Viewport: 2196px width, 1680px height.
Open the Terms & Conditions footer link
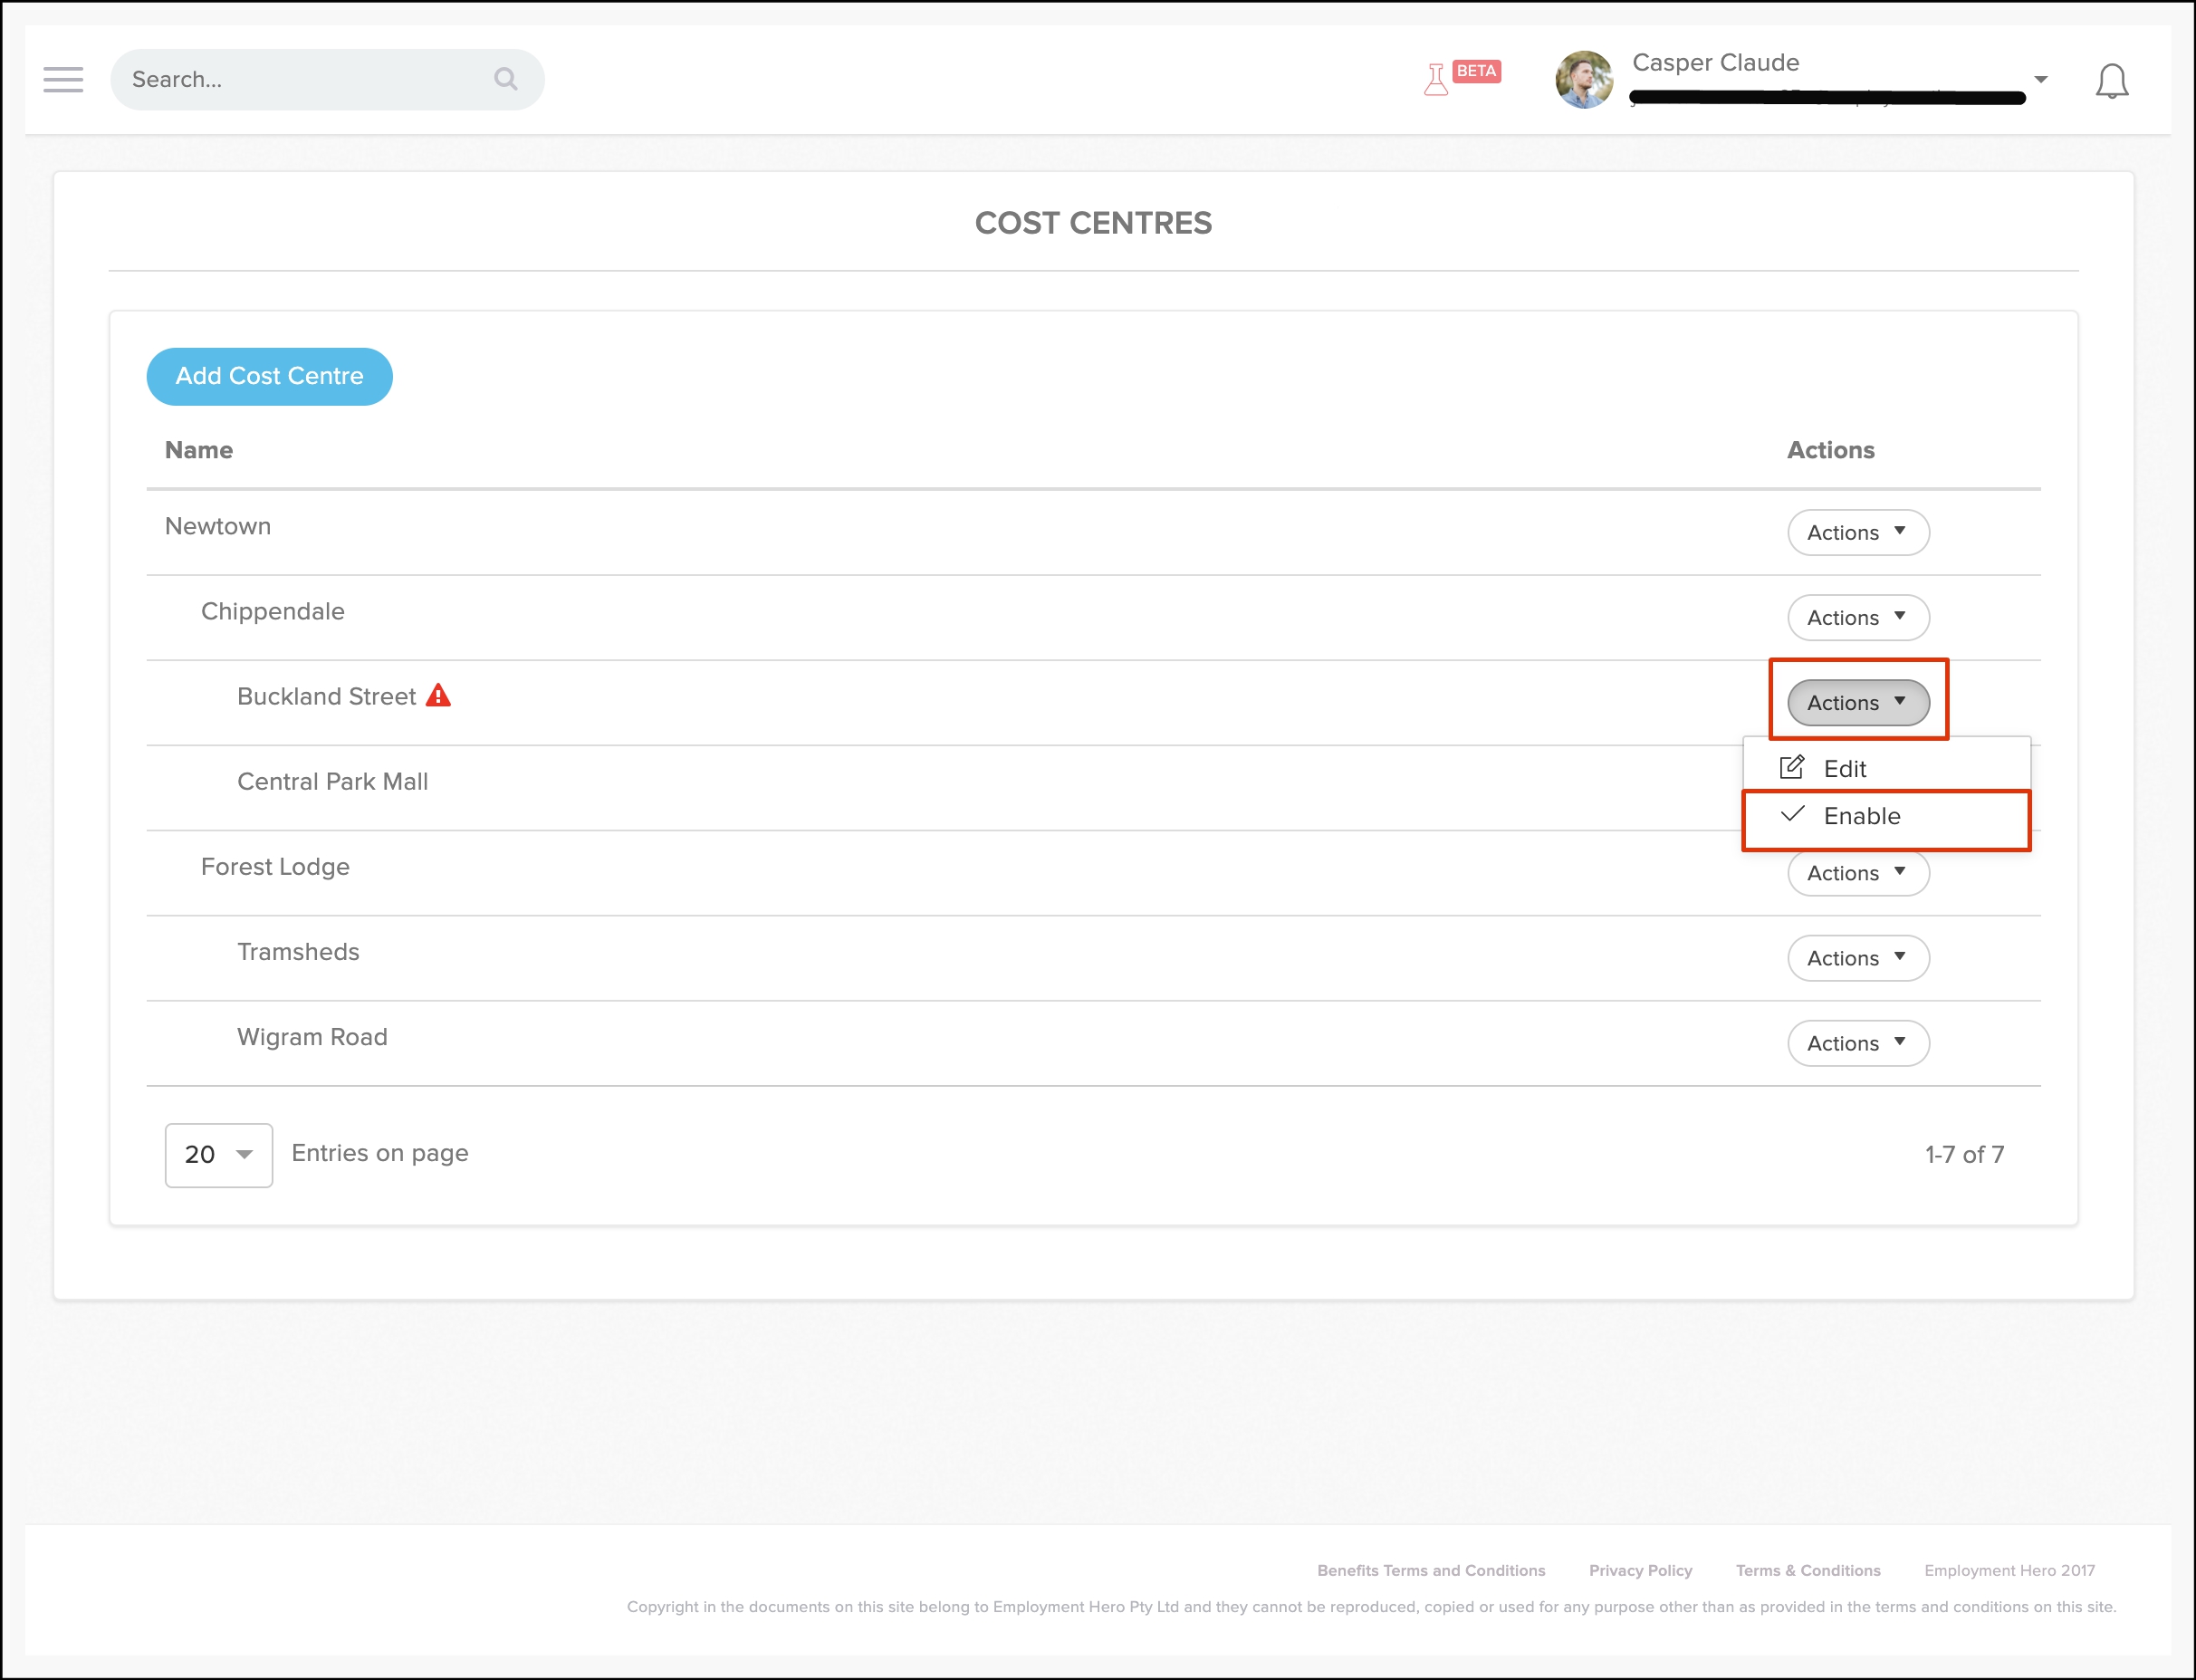coord(1807,1570)
